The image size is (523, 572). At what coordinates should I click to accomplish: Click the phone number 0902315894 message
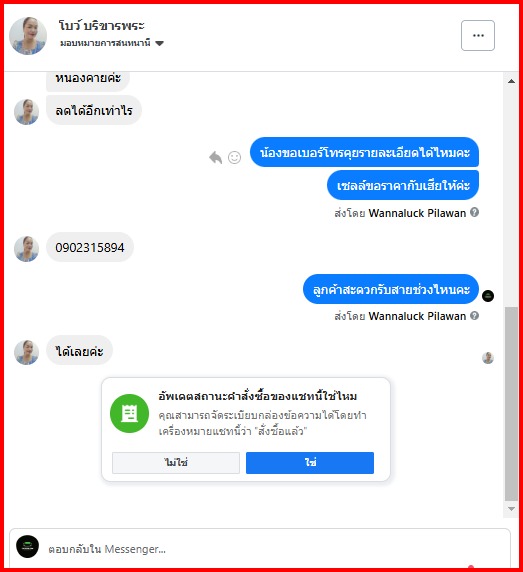point(90,247)
